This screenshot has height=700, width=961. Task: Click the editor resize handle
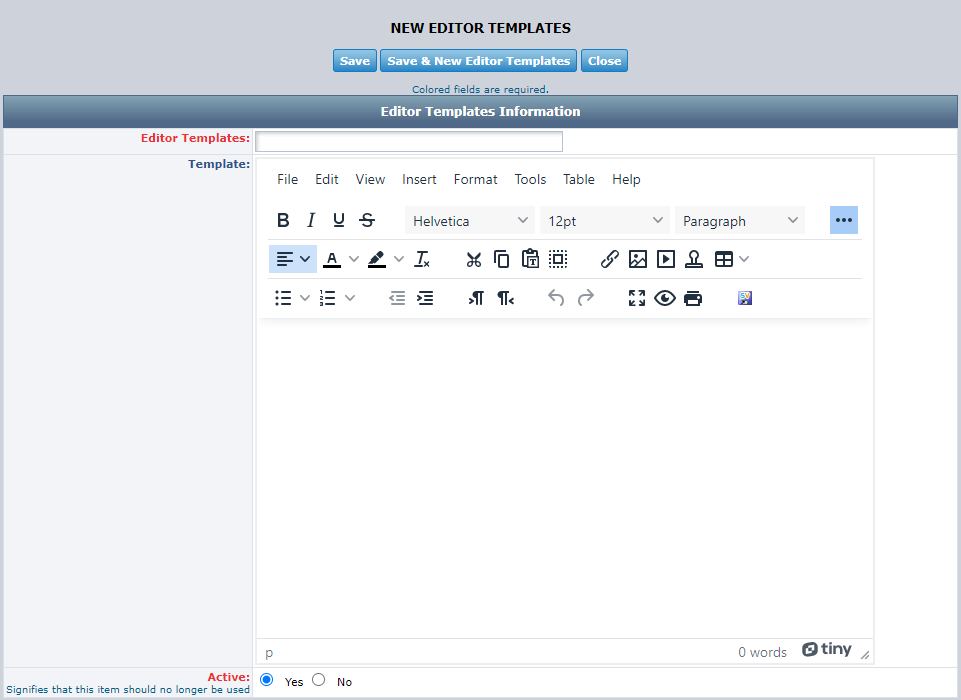(x=865, y=655)
